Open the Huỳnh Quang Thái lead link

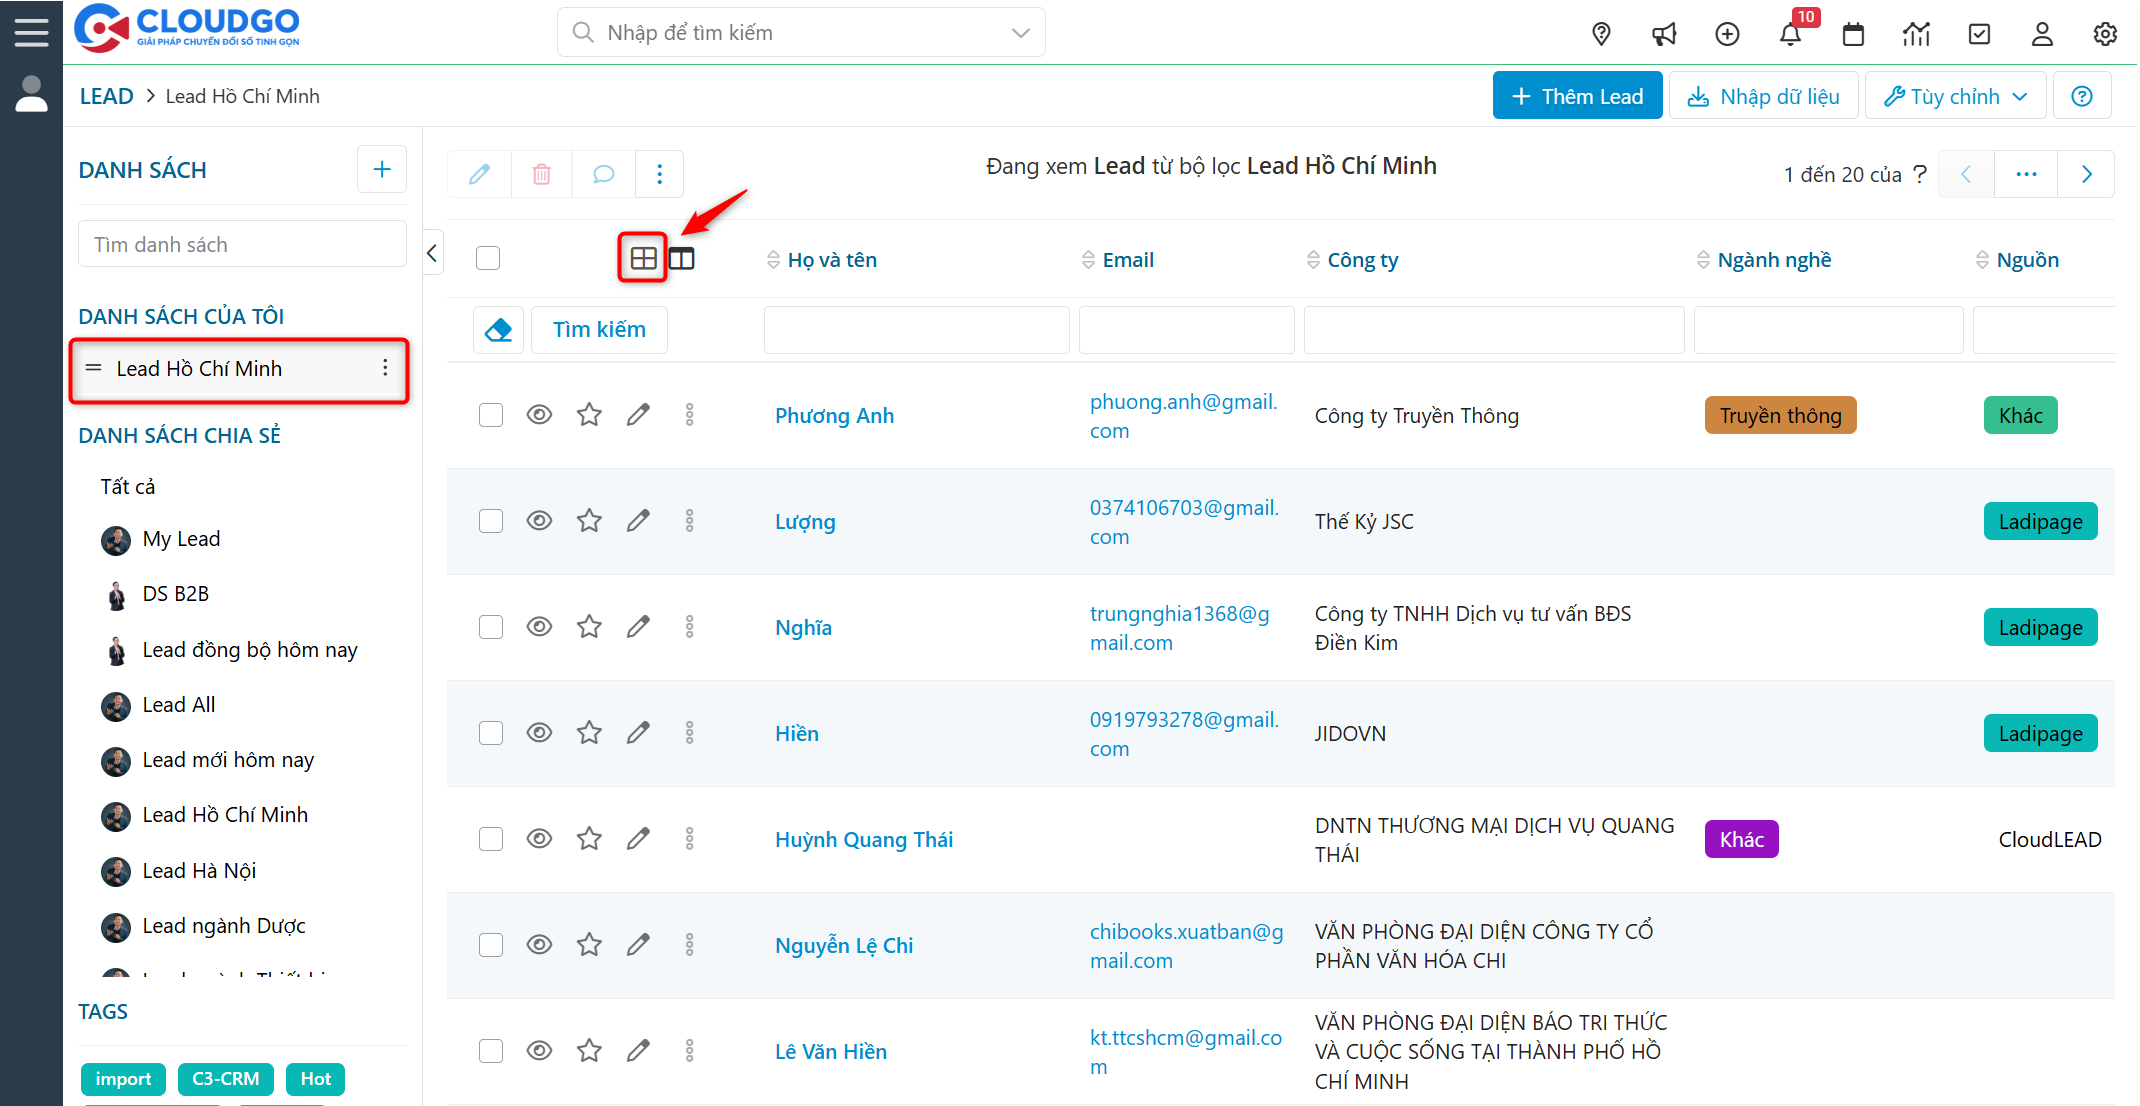(864, 840)
